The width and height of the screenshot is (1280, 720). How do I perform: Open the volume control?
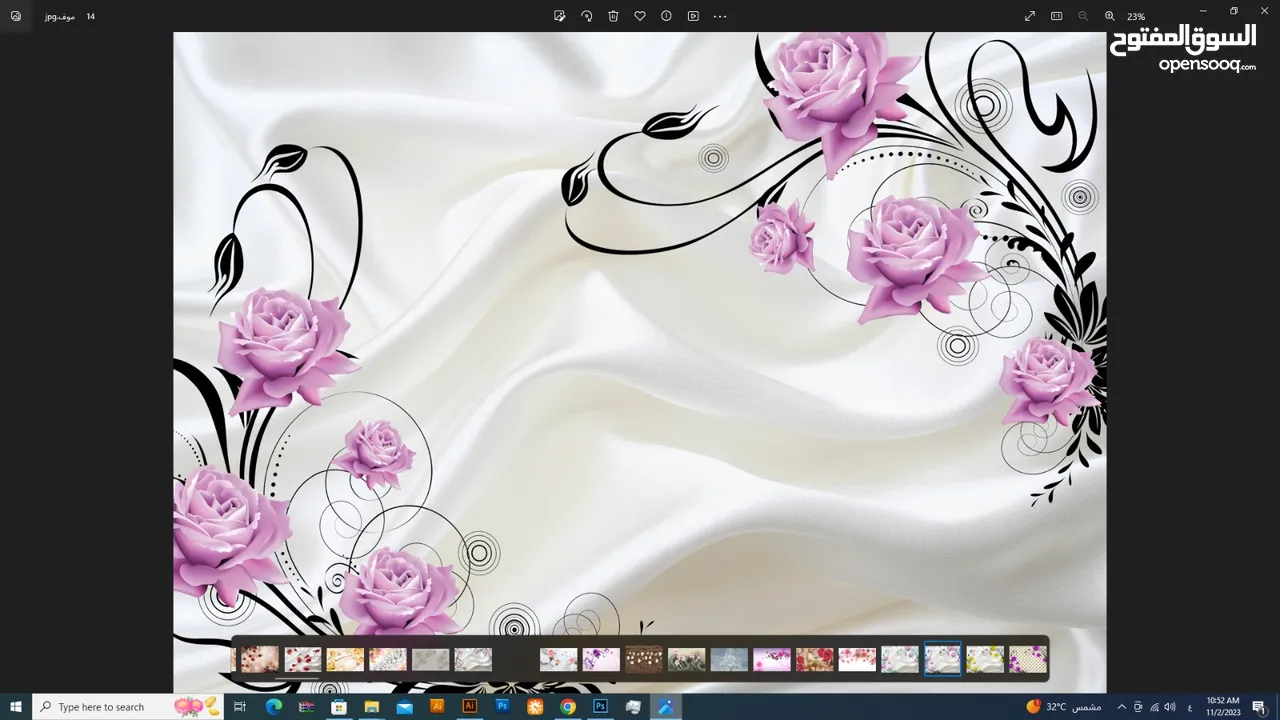tap(1169, 707)
